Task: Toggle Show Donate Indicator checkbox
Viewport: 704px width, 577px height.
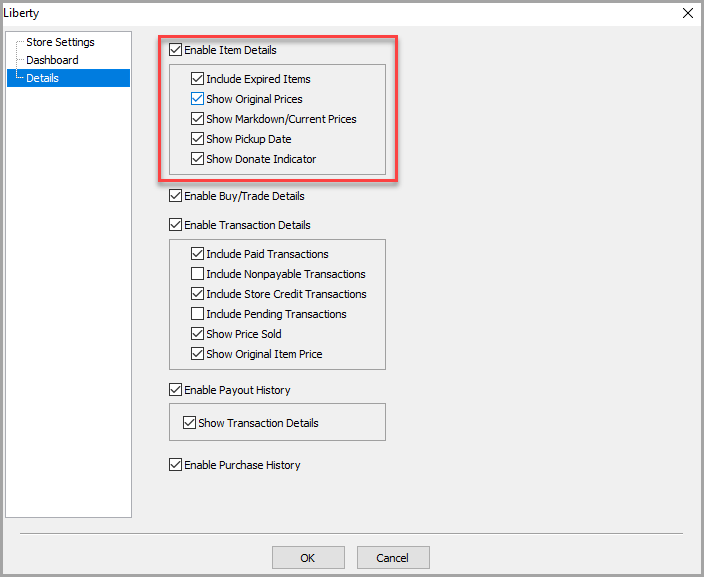Action: pos(198,159)
